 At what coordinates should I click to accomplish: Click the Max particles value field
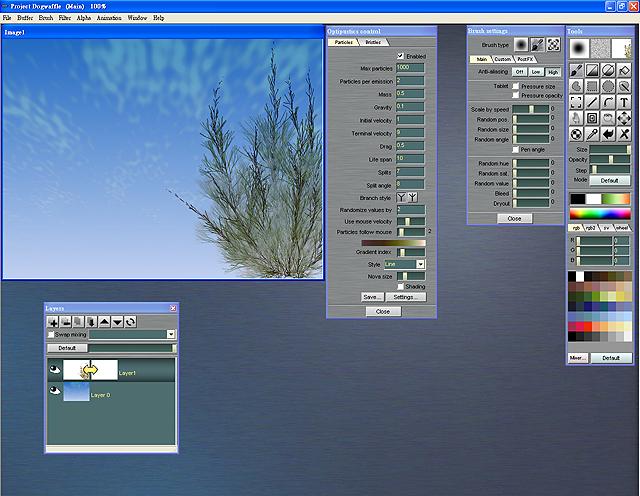click(411, 67)
